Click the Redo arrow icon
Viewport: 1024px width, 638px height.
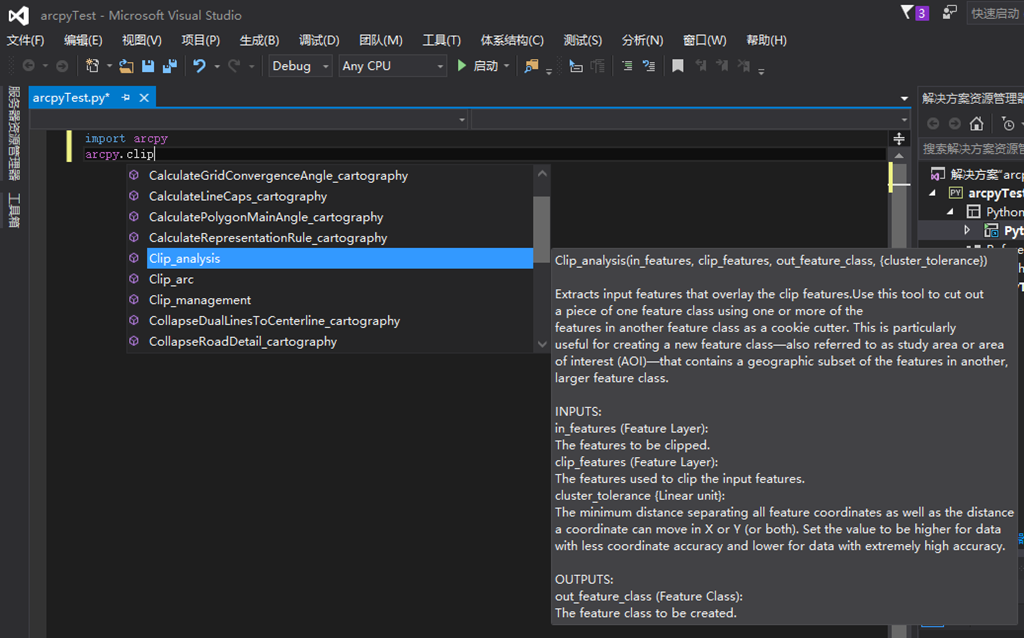tap(234, 65)
